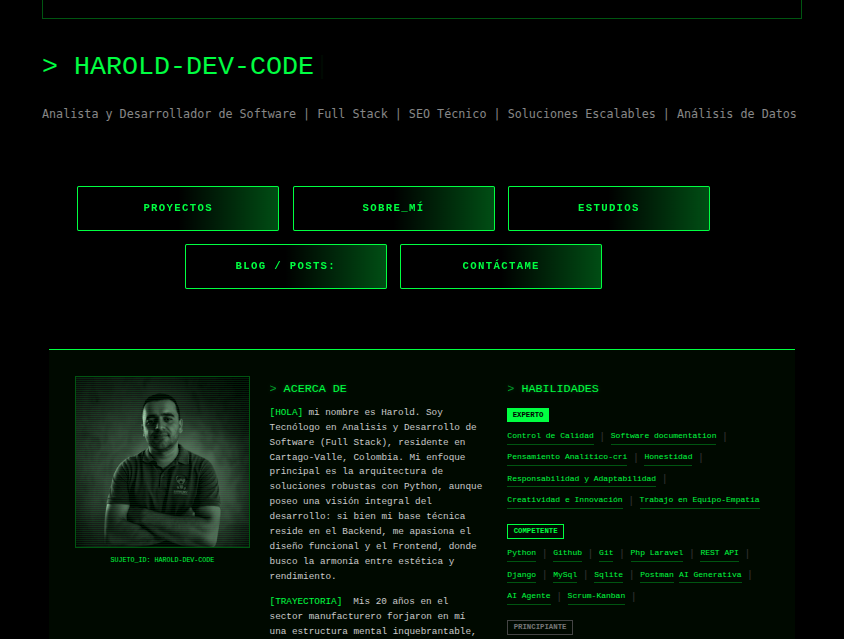Viewport: 844px width, 639px height.
Task: Click Harold's profile photo
Action: point(162,462)
